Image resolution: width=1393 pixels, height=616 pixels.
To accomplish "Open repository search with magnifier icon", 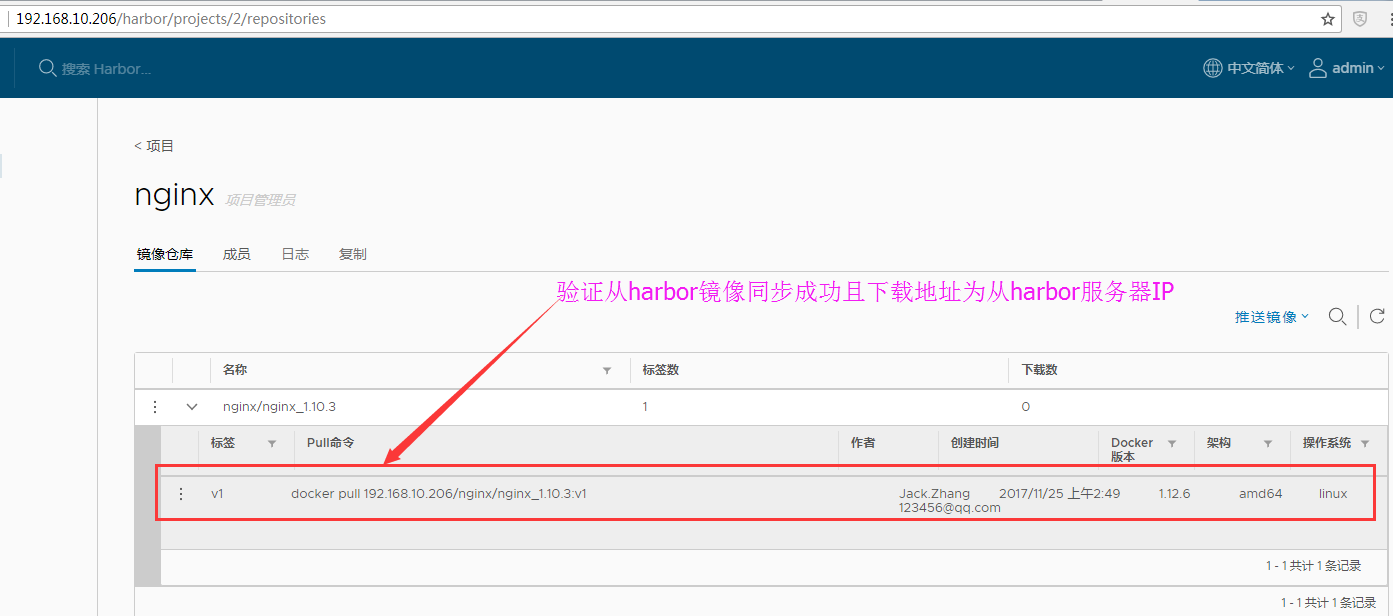I will (1337, 316).
